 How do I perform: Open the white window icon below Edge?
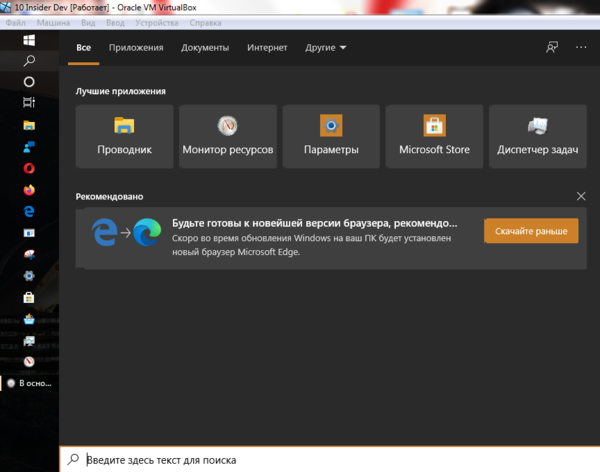(29, 233)
